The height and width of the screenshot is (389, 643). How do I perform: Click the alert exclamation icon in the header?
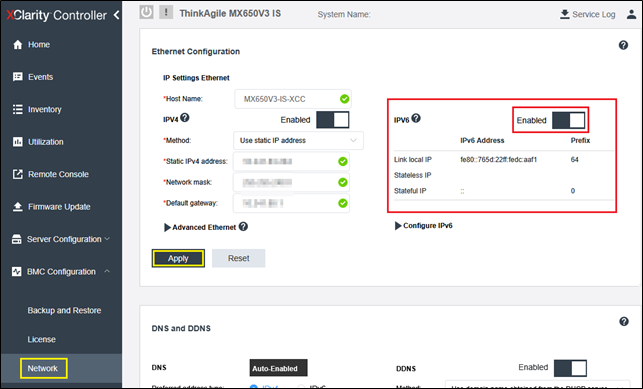[166, 12]
